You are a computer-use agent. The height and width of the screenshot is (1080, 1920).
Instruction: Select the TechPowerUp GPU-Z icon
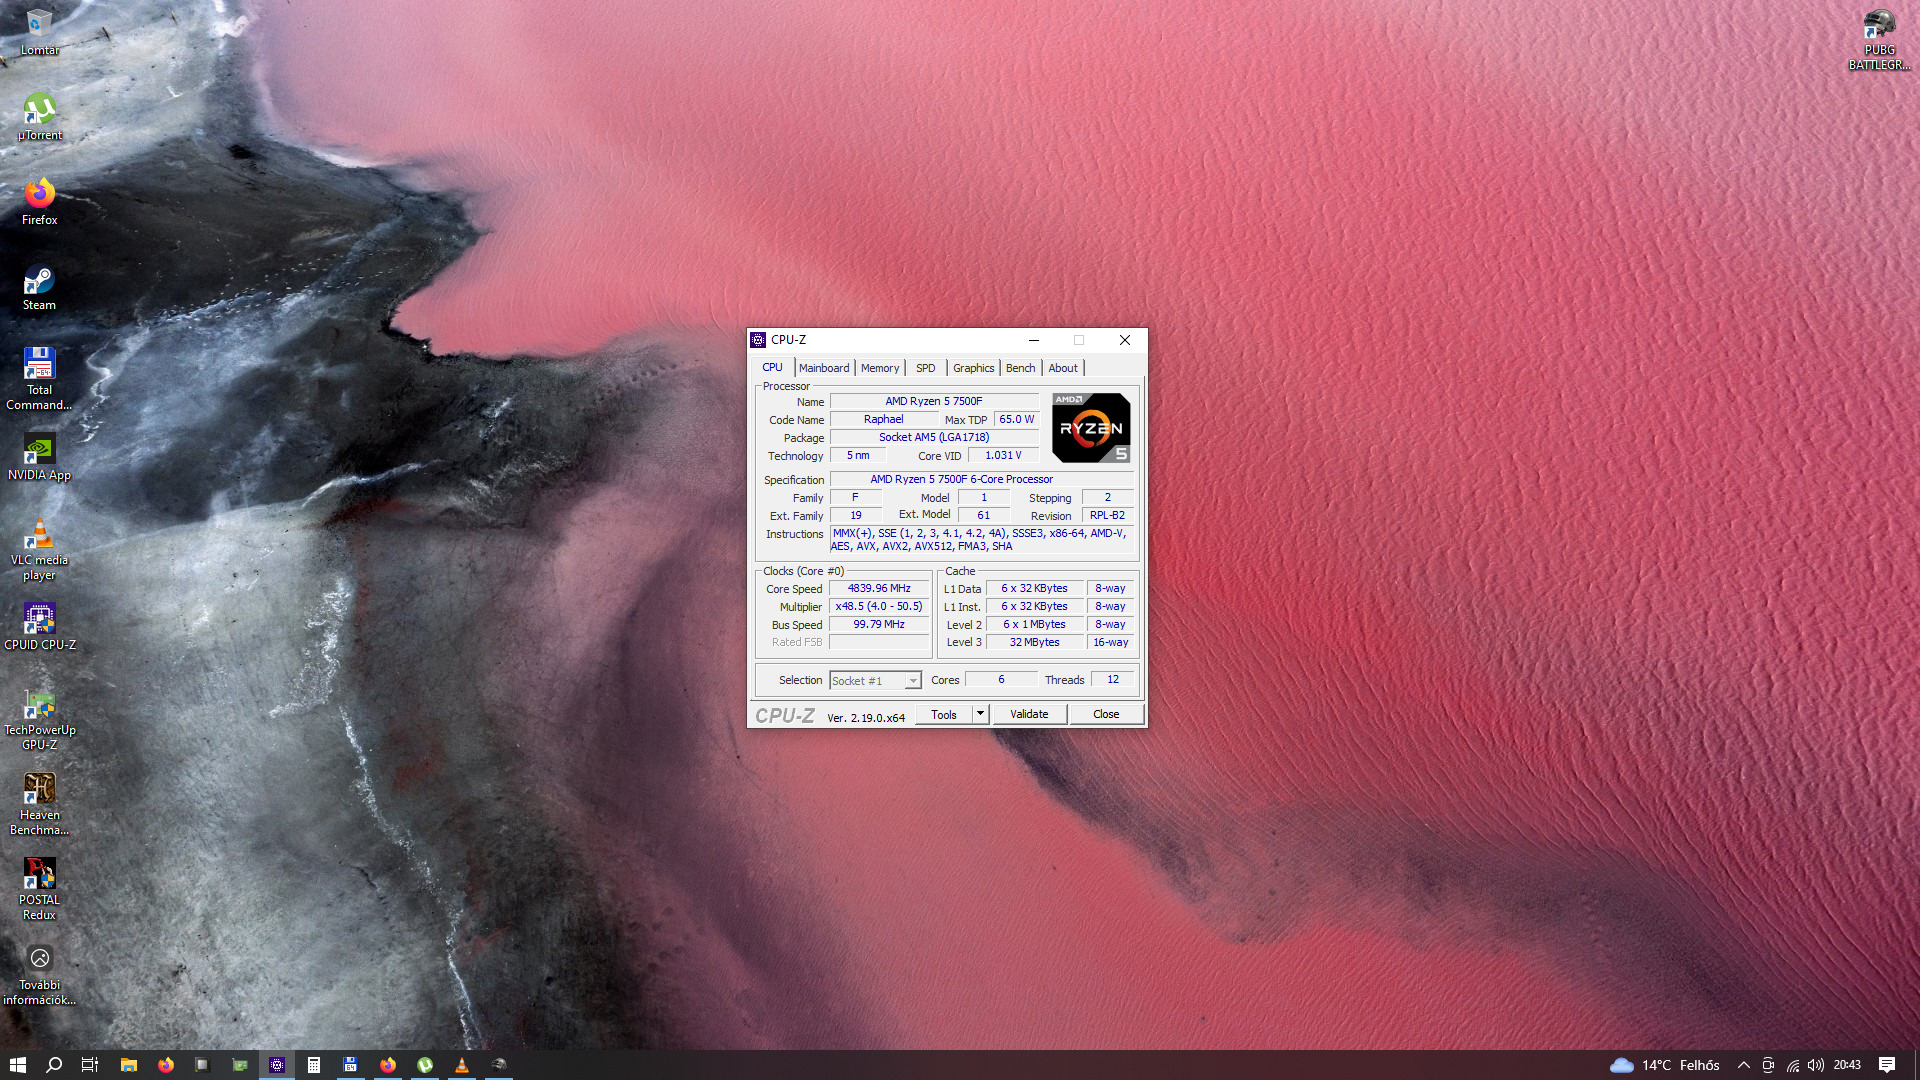click(39, 706)
